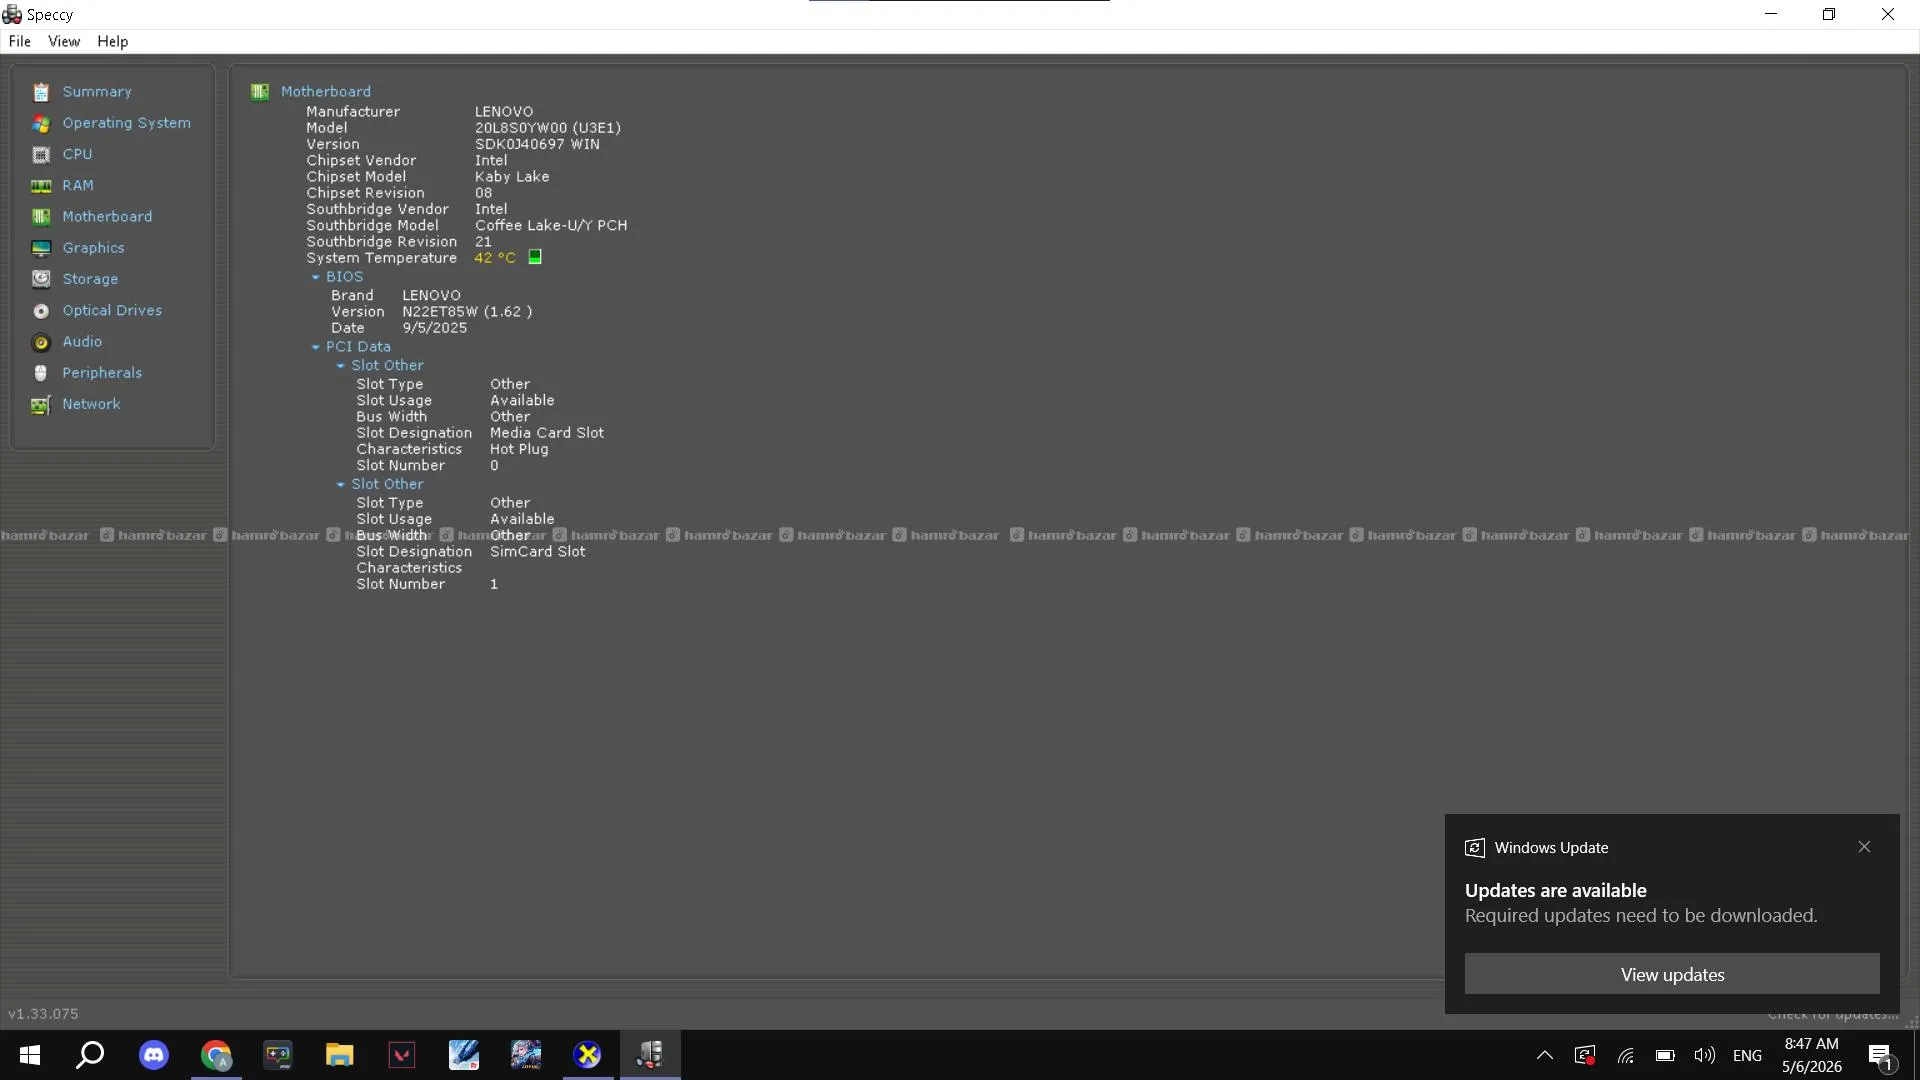Collapse the PCI Data section
This screenshot has height=1080, width=1920.
316,347
